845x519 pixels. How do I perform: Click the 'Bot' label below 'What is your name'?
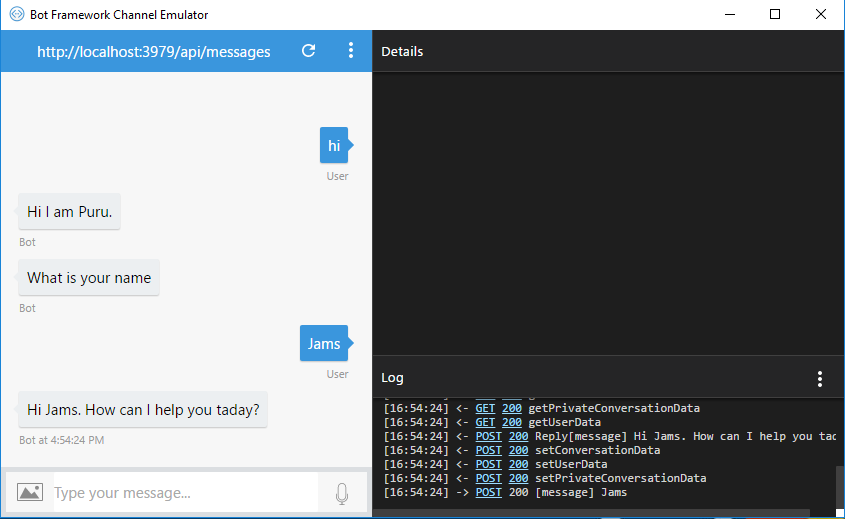click(x=27, y=308)
